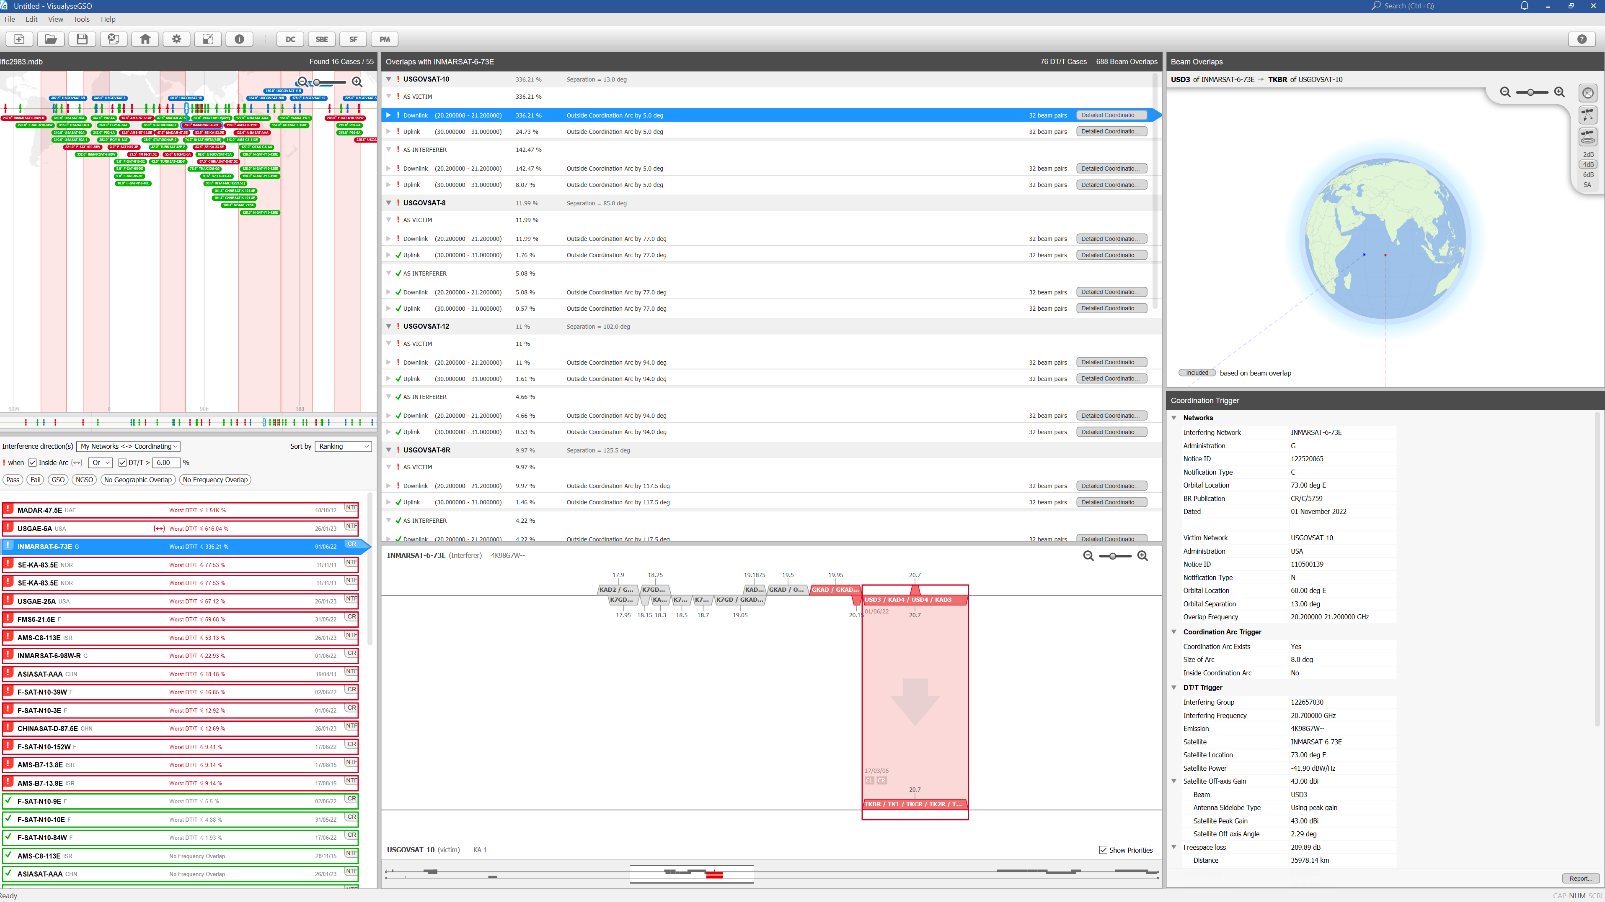
Task: Open the Tools menu
Action: [x=82, y=19]
